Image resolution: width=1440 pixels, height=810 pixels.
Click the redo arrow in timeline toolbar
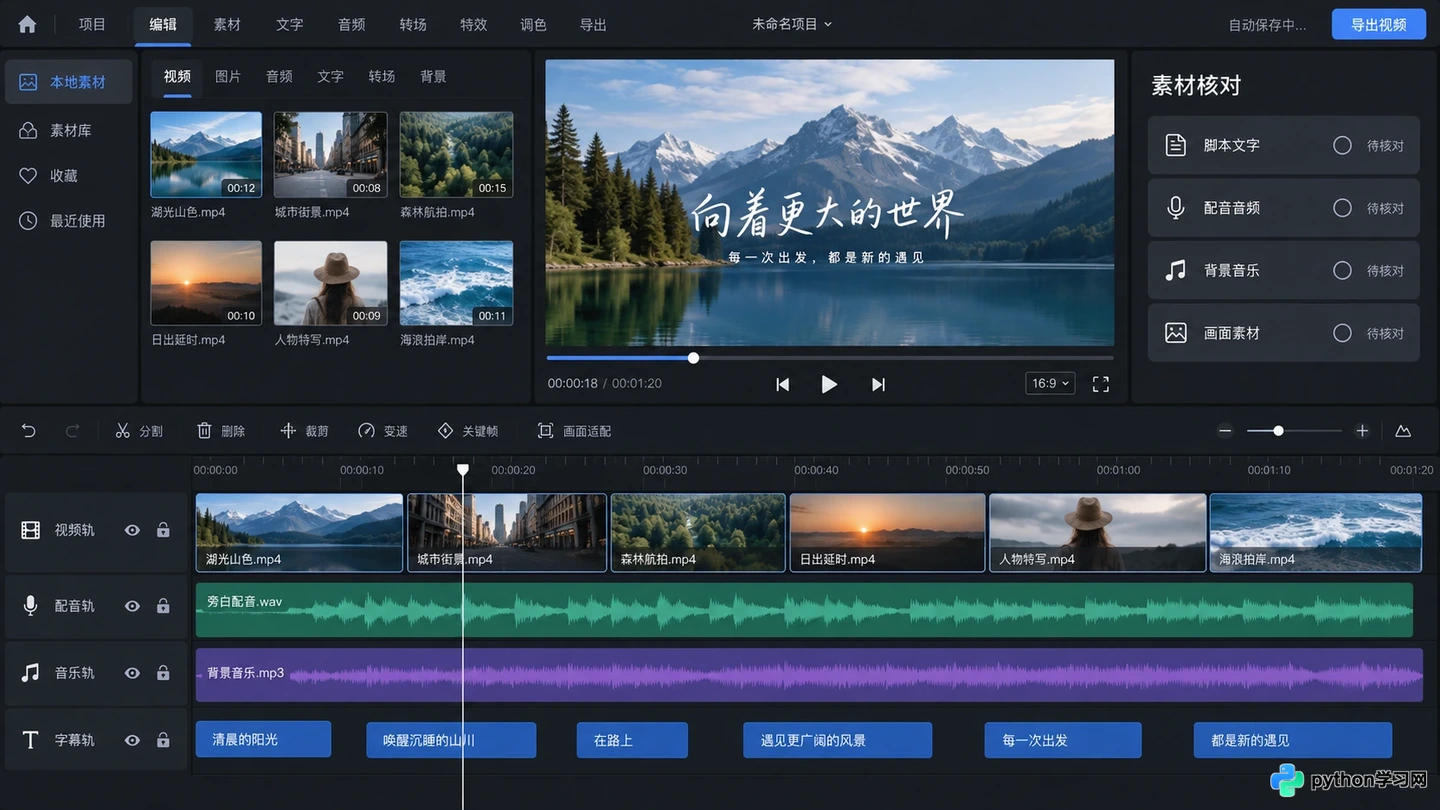(72, 431)
